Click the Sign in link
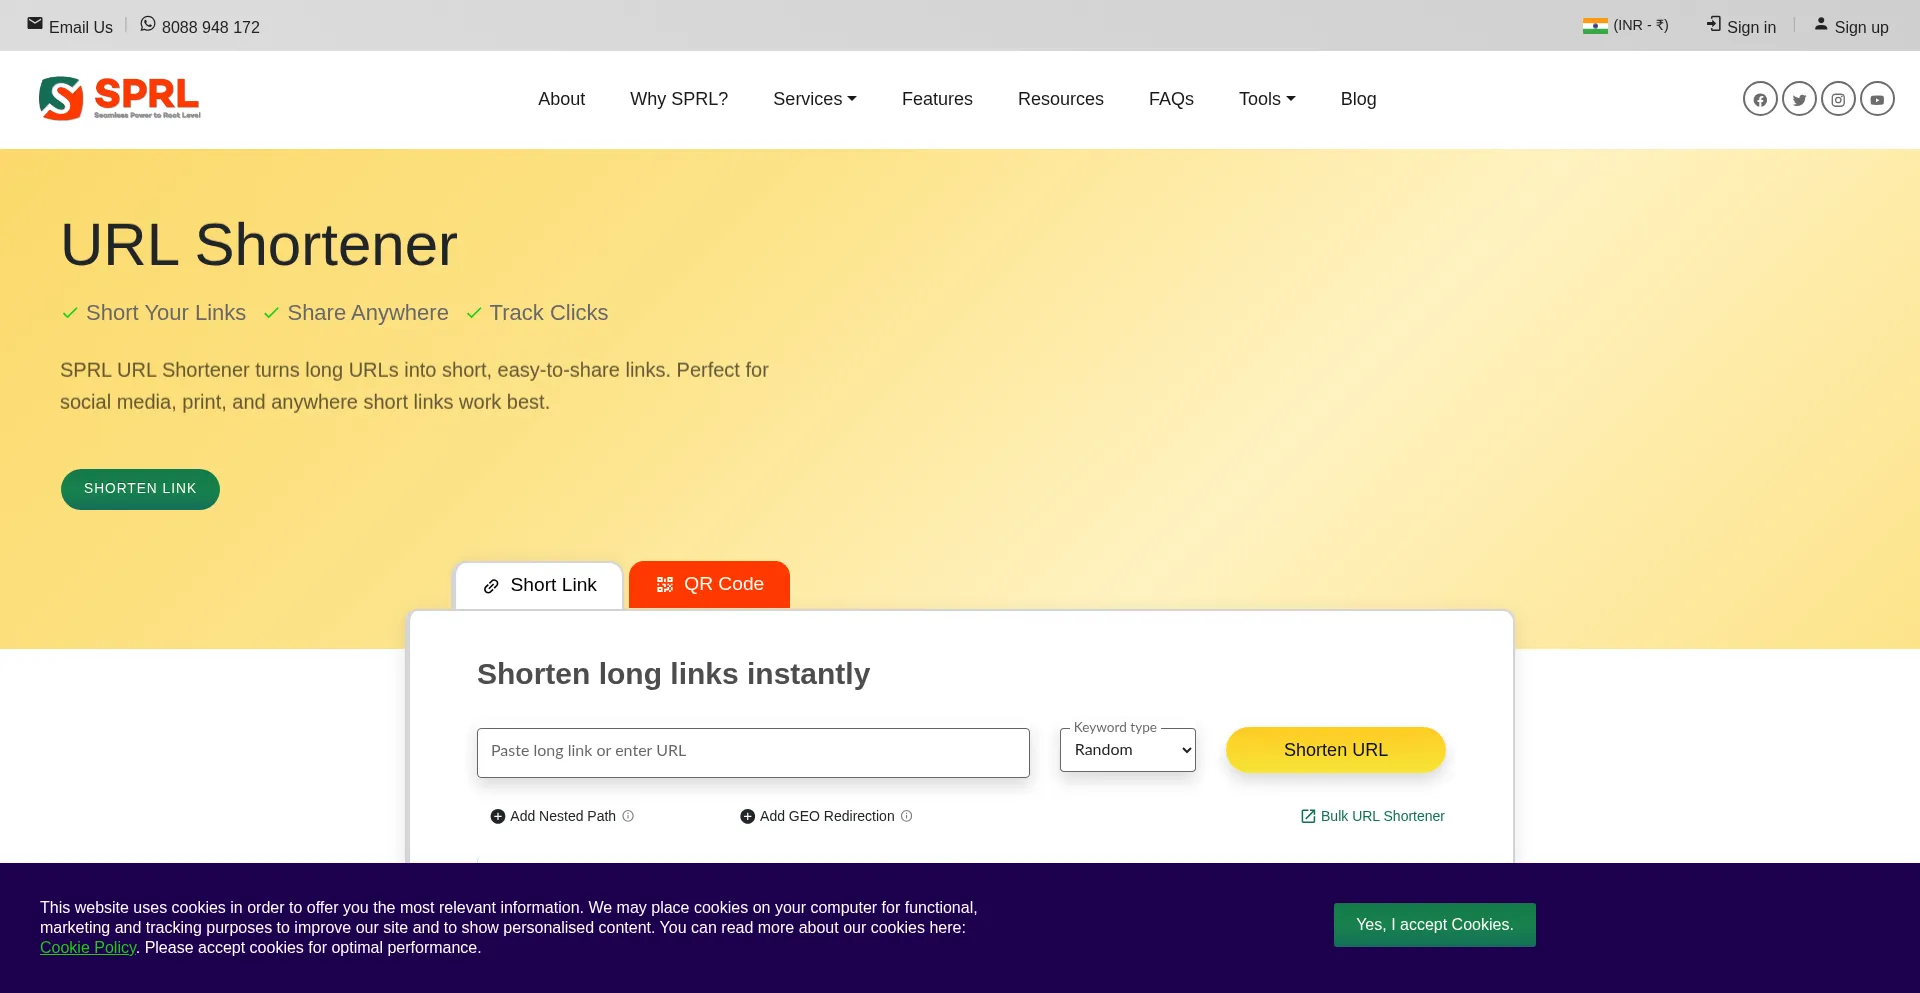 1741,26
